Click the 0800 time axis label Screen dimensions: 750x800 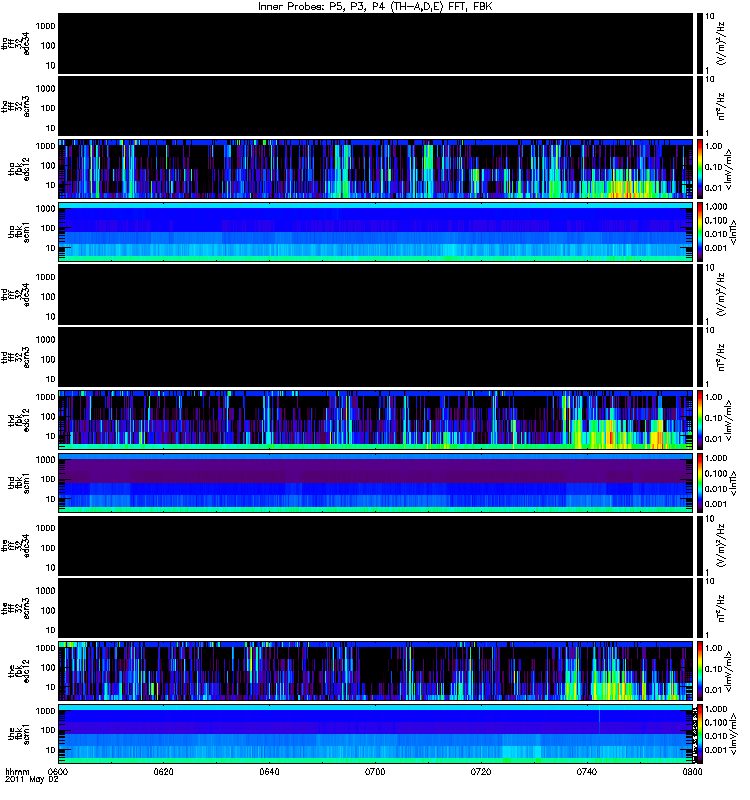(692, 771)
